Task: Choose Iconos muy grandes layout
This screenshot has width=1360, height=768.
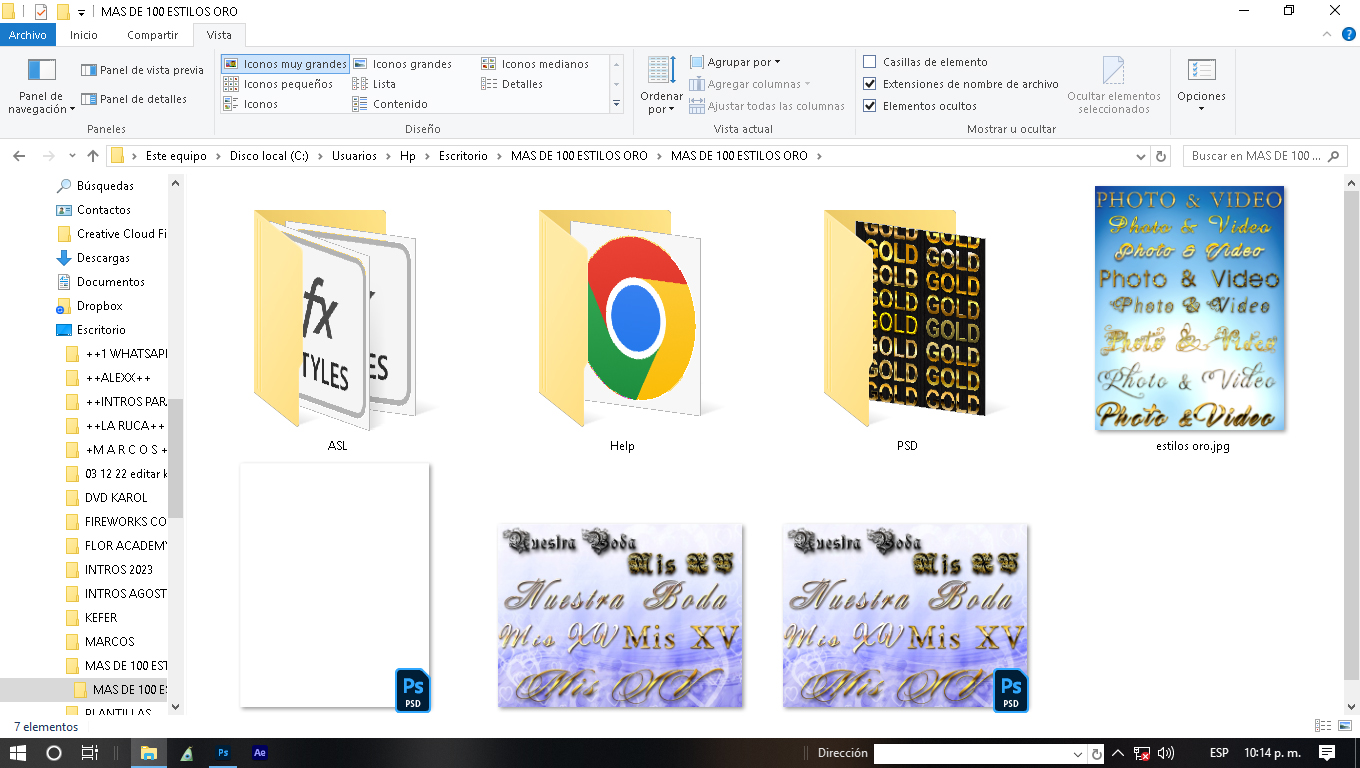Action: 285,64
